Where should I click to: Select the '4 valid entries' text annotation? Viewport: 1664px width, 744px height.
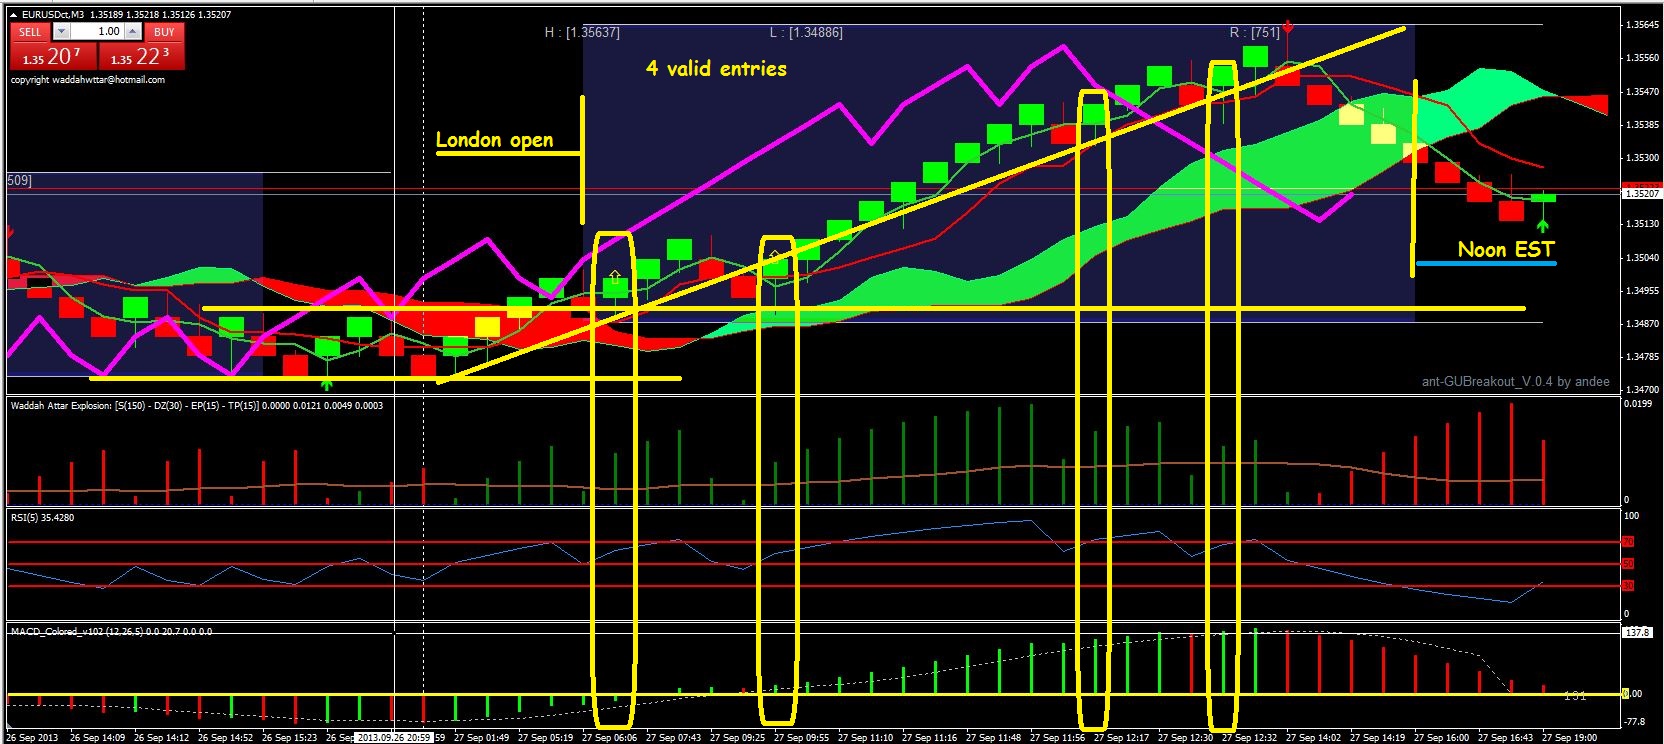(x=716, y=68)
